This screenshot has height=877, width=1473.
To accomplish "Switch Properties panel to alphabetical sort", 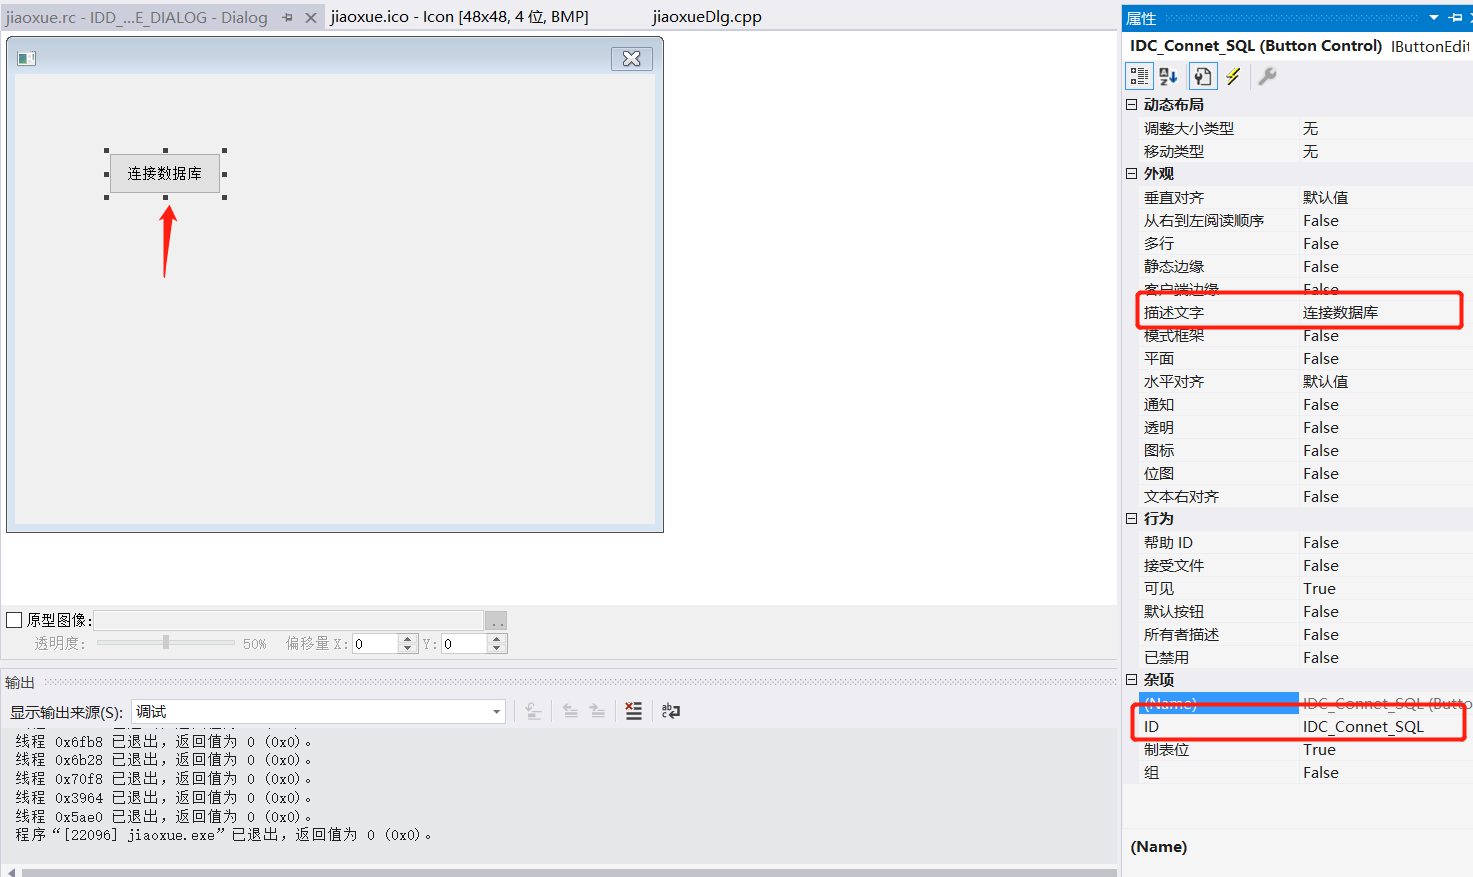I will click(x=1168, y=75).
